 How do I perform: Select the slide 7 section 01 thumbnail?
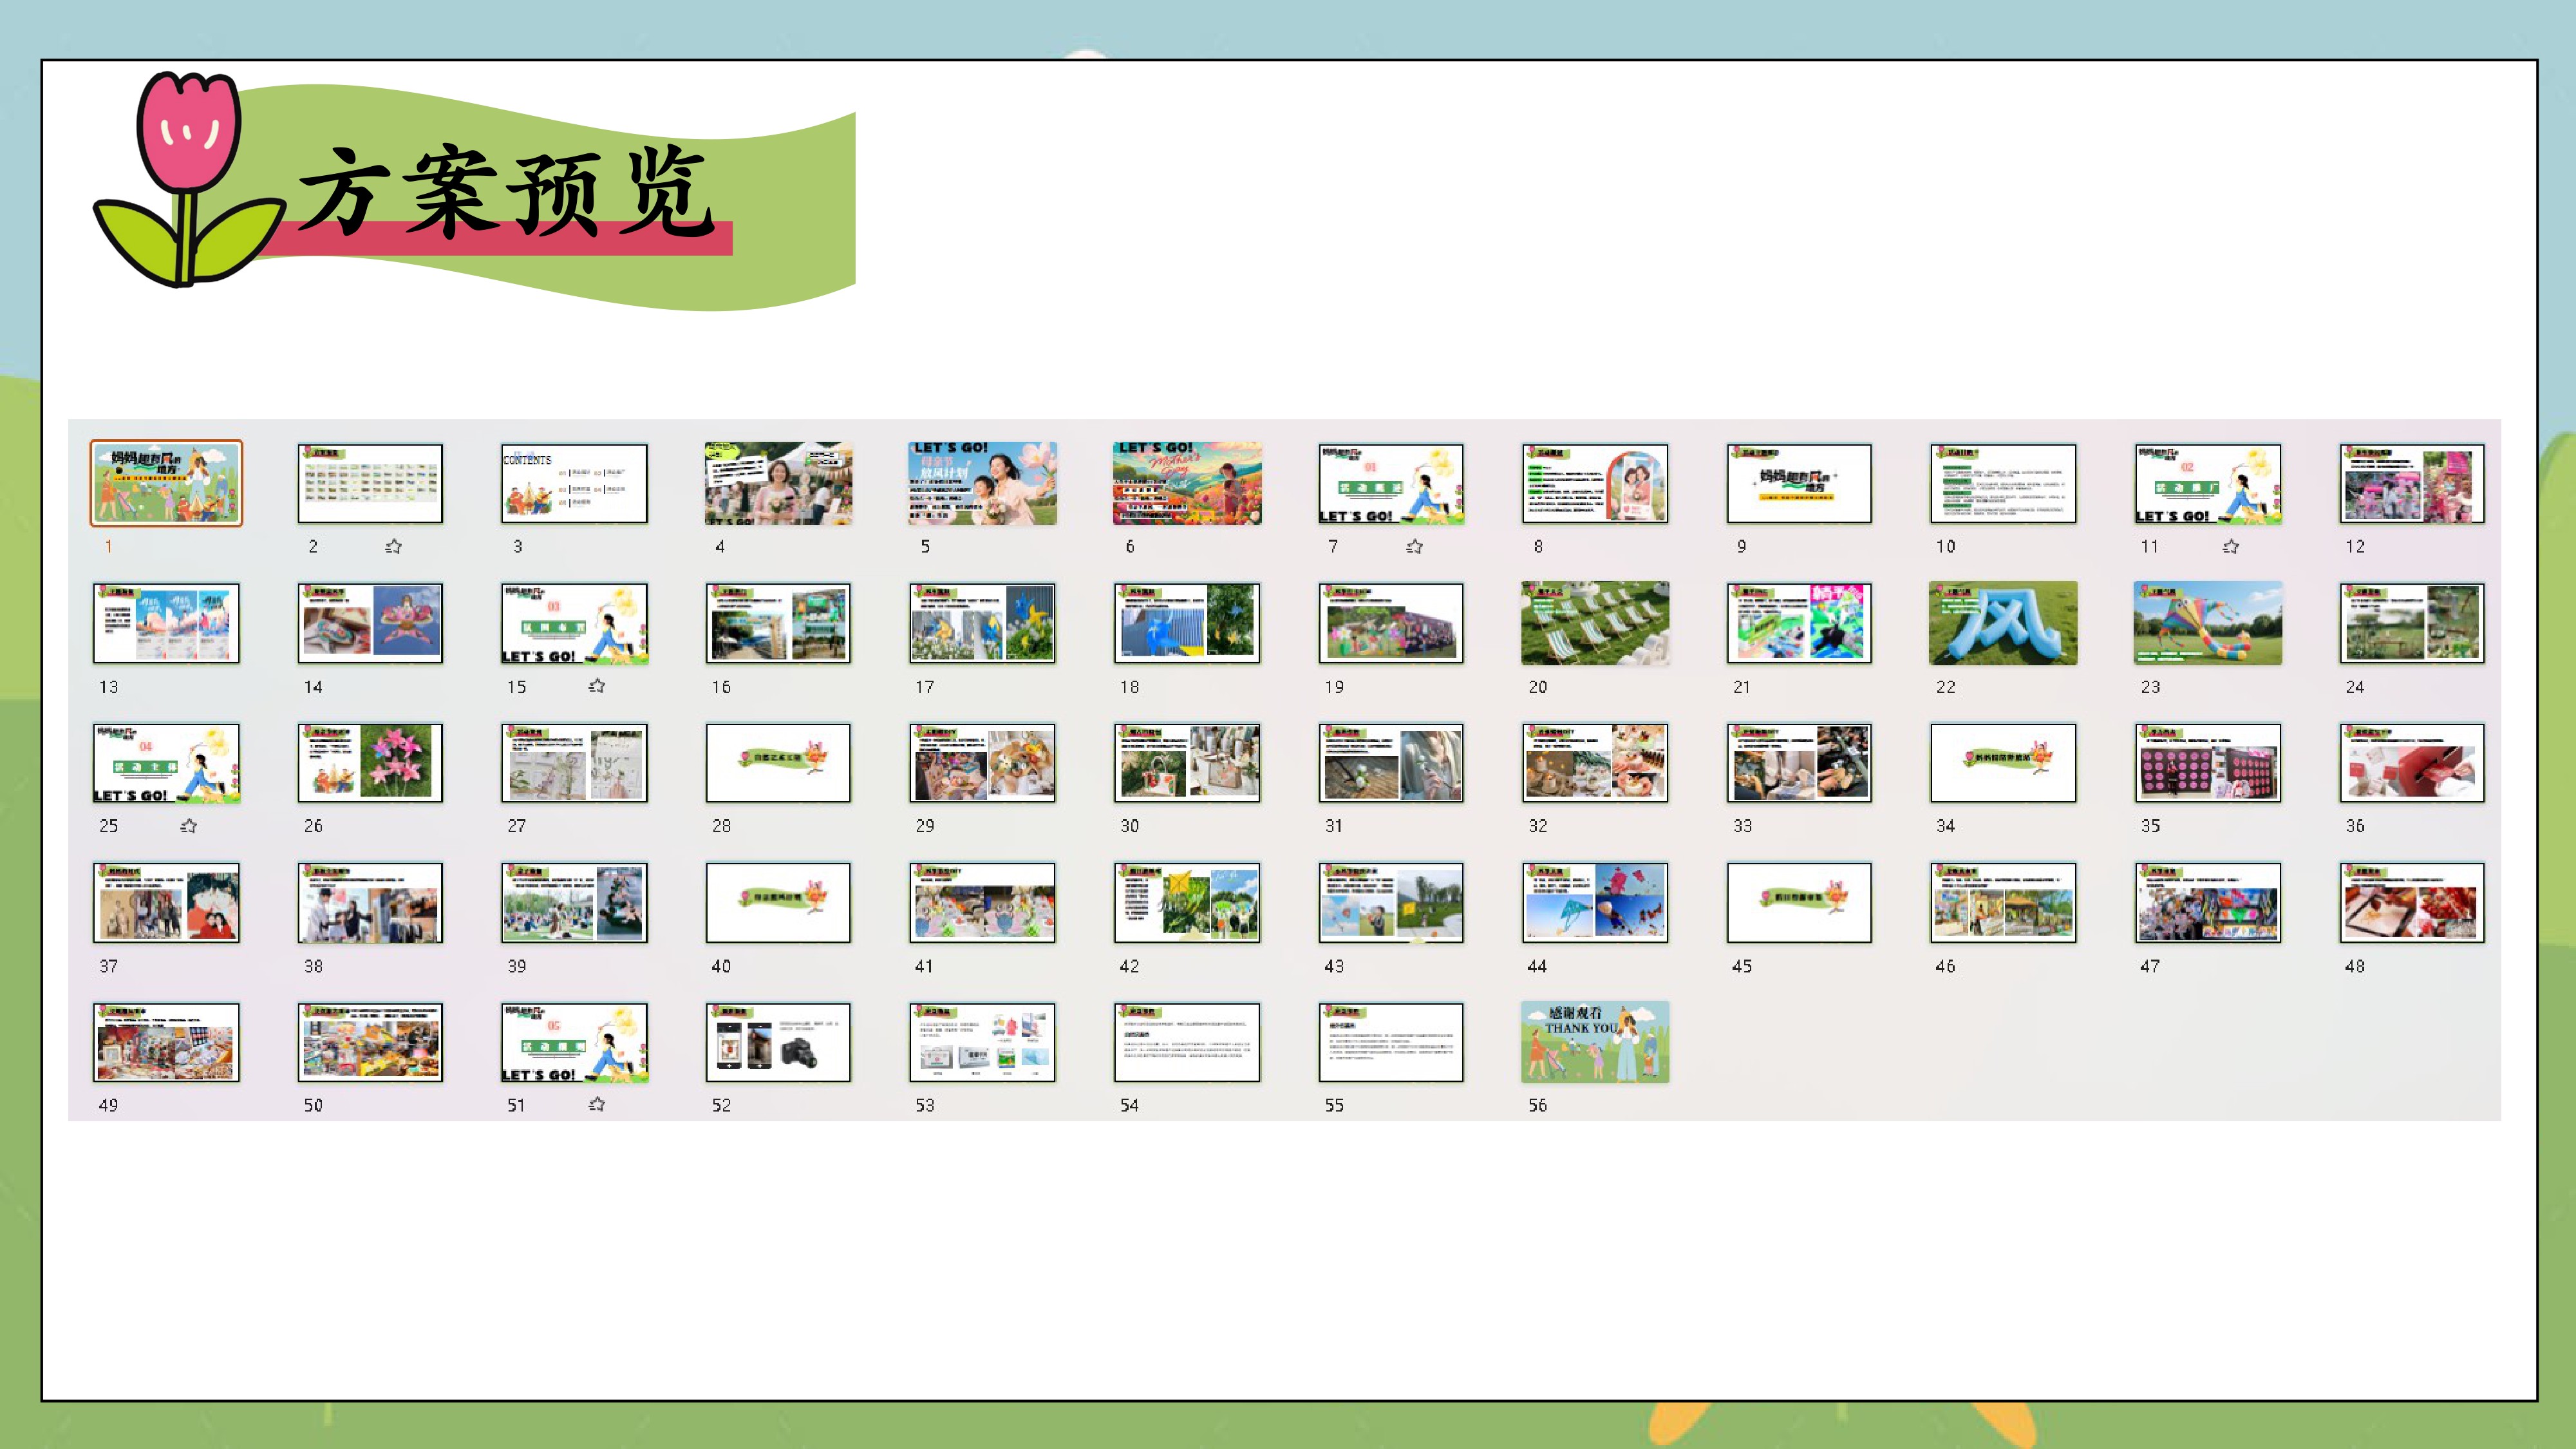[1391, 483]
